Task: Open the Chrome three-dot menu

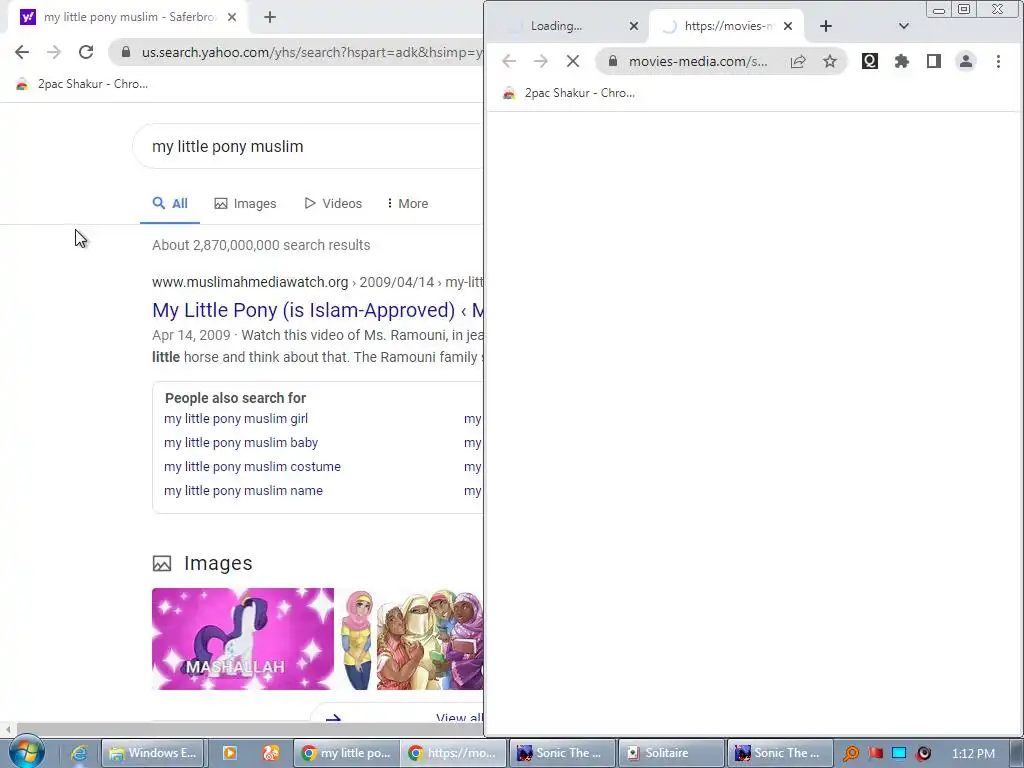Action: (x=998, y=61)
